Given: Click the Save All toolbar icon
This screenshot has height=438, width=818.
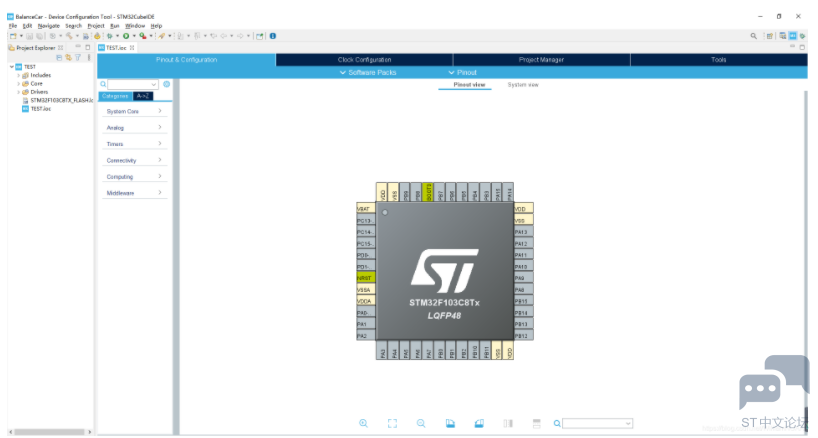Looking at the screenshot, I should pyautogui.click(x=39, y=36).
